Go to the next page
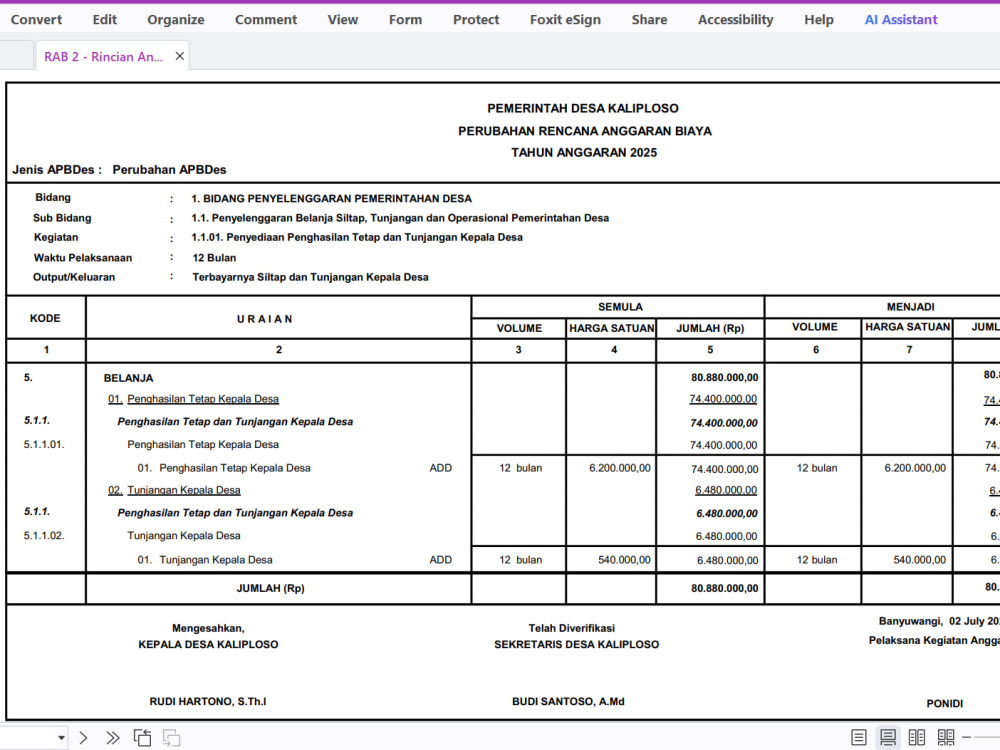 [84, 738]
